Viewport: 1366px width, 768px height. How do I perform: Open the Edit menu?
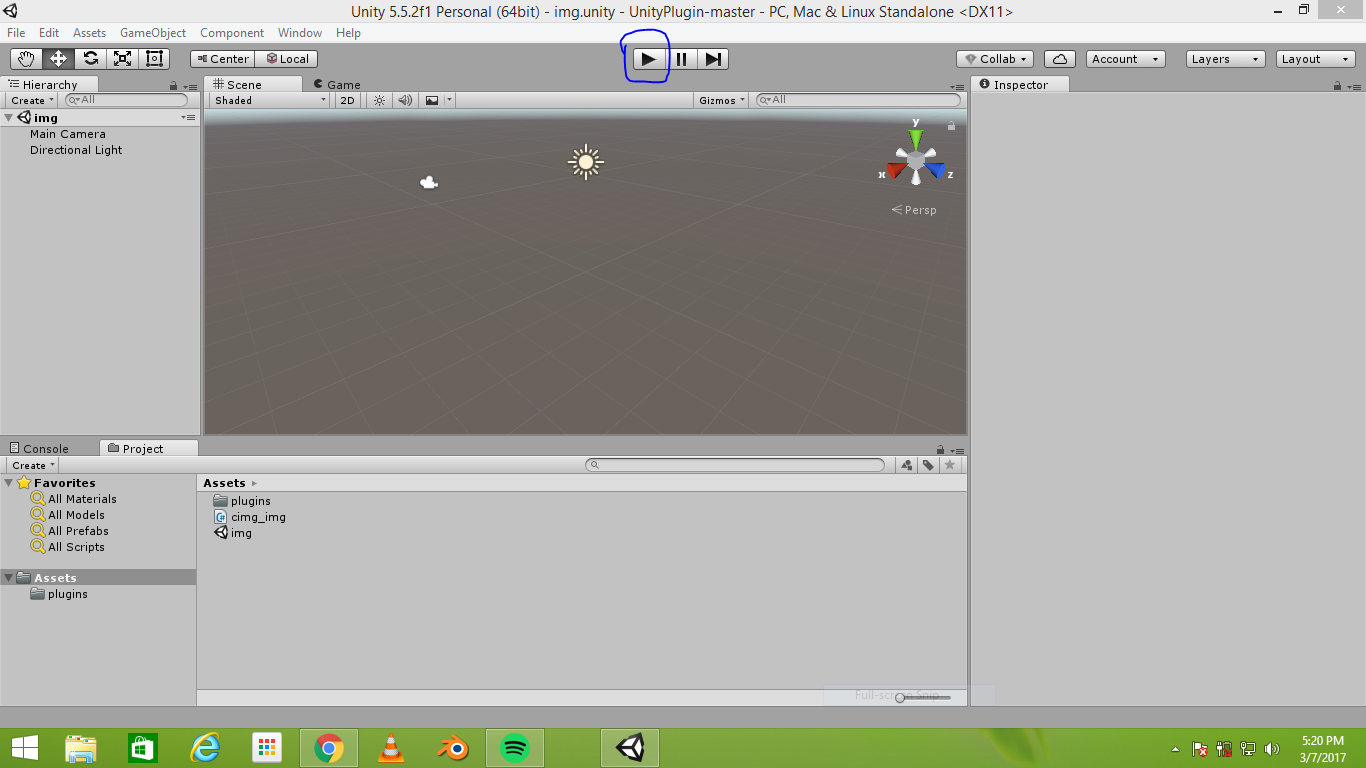pos(49,33)
